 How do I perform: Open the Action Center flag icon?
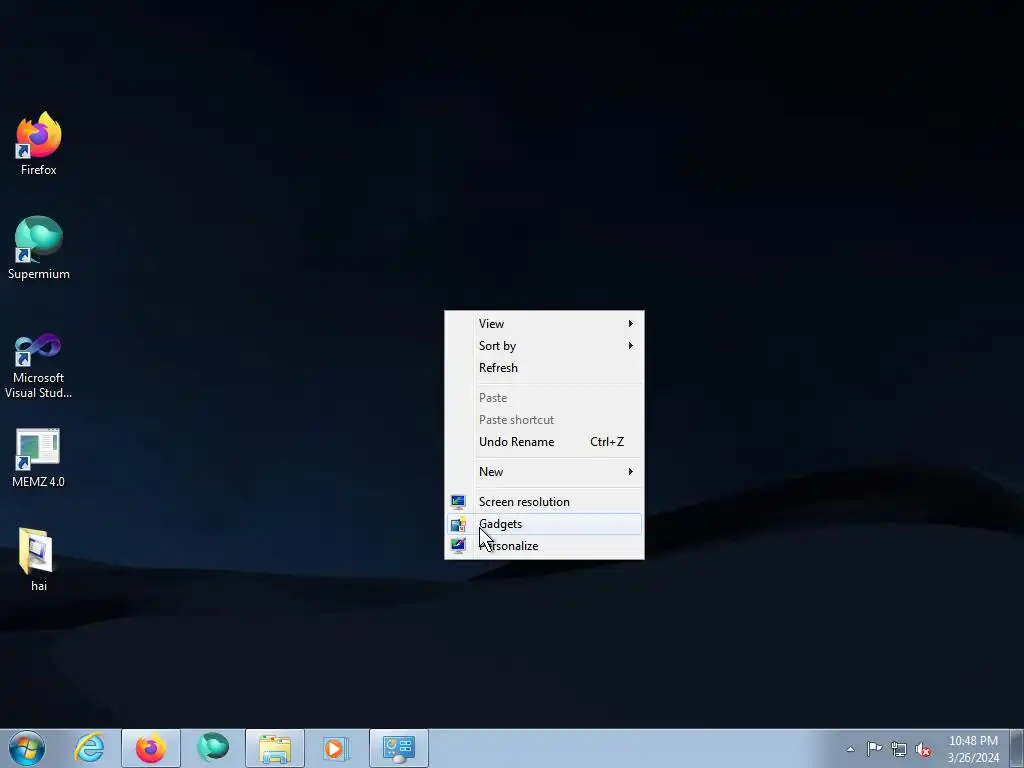[874, 749]
